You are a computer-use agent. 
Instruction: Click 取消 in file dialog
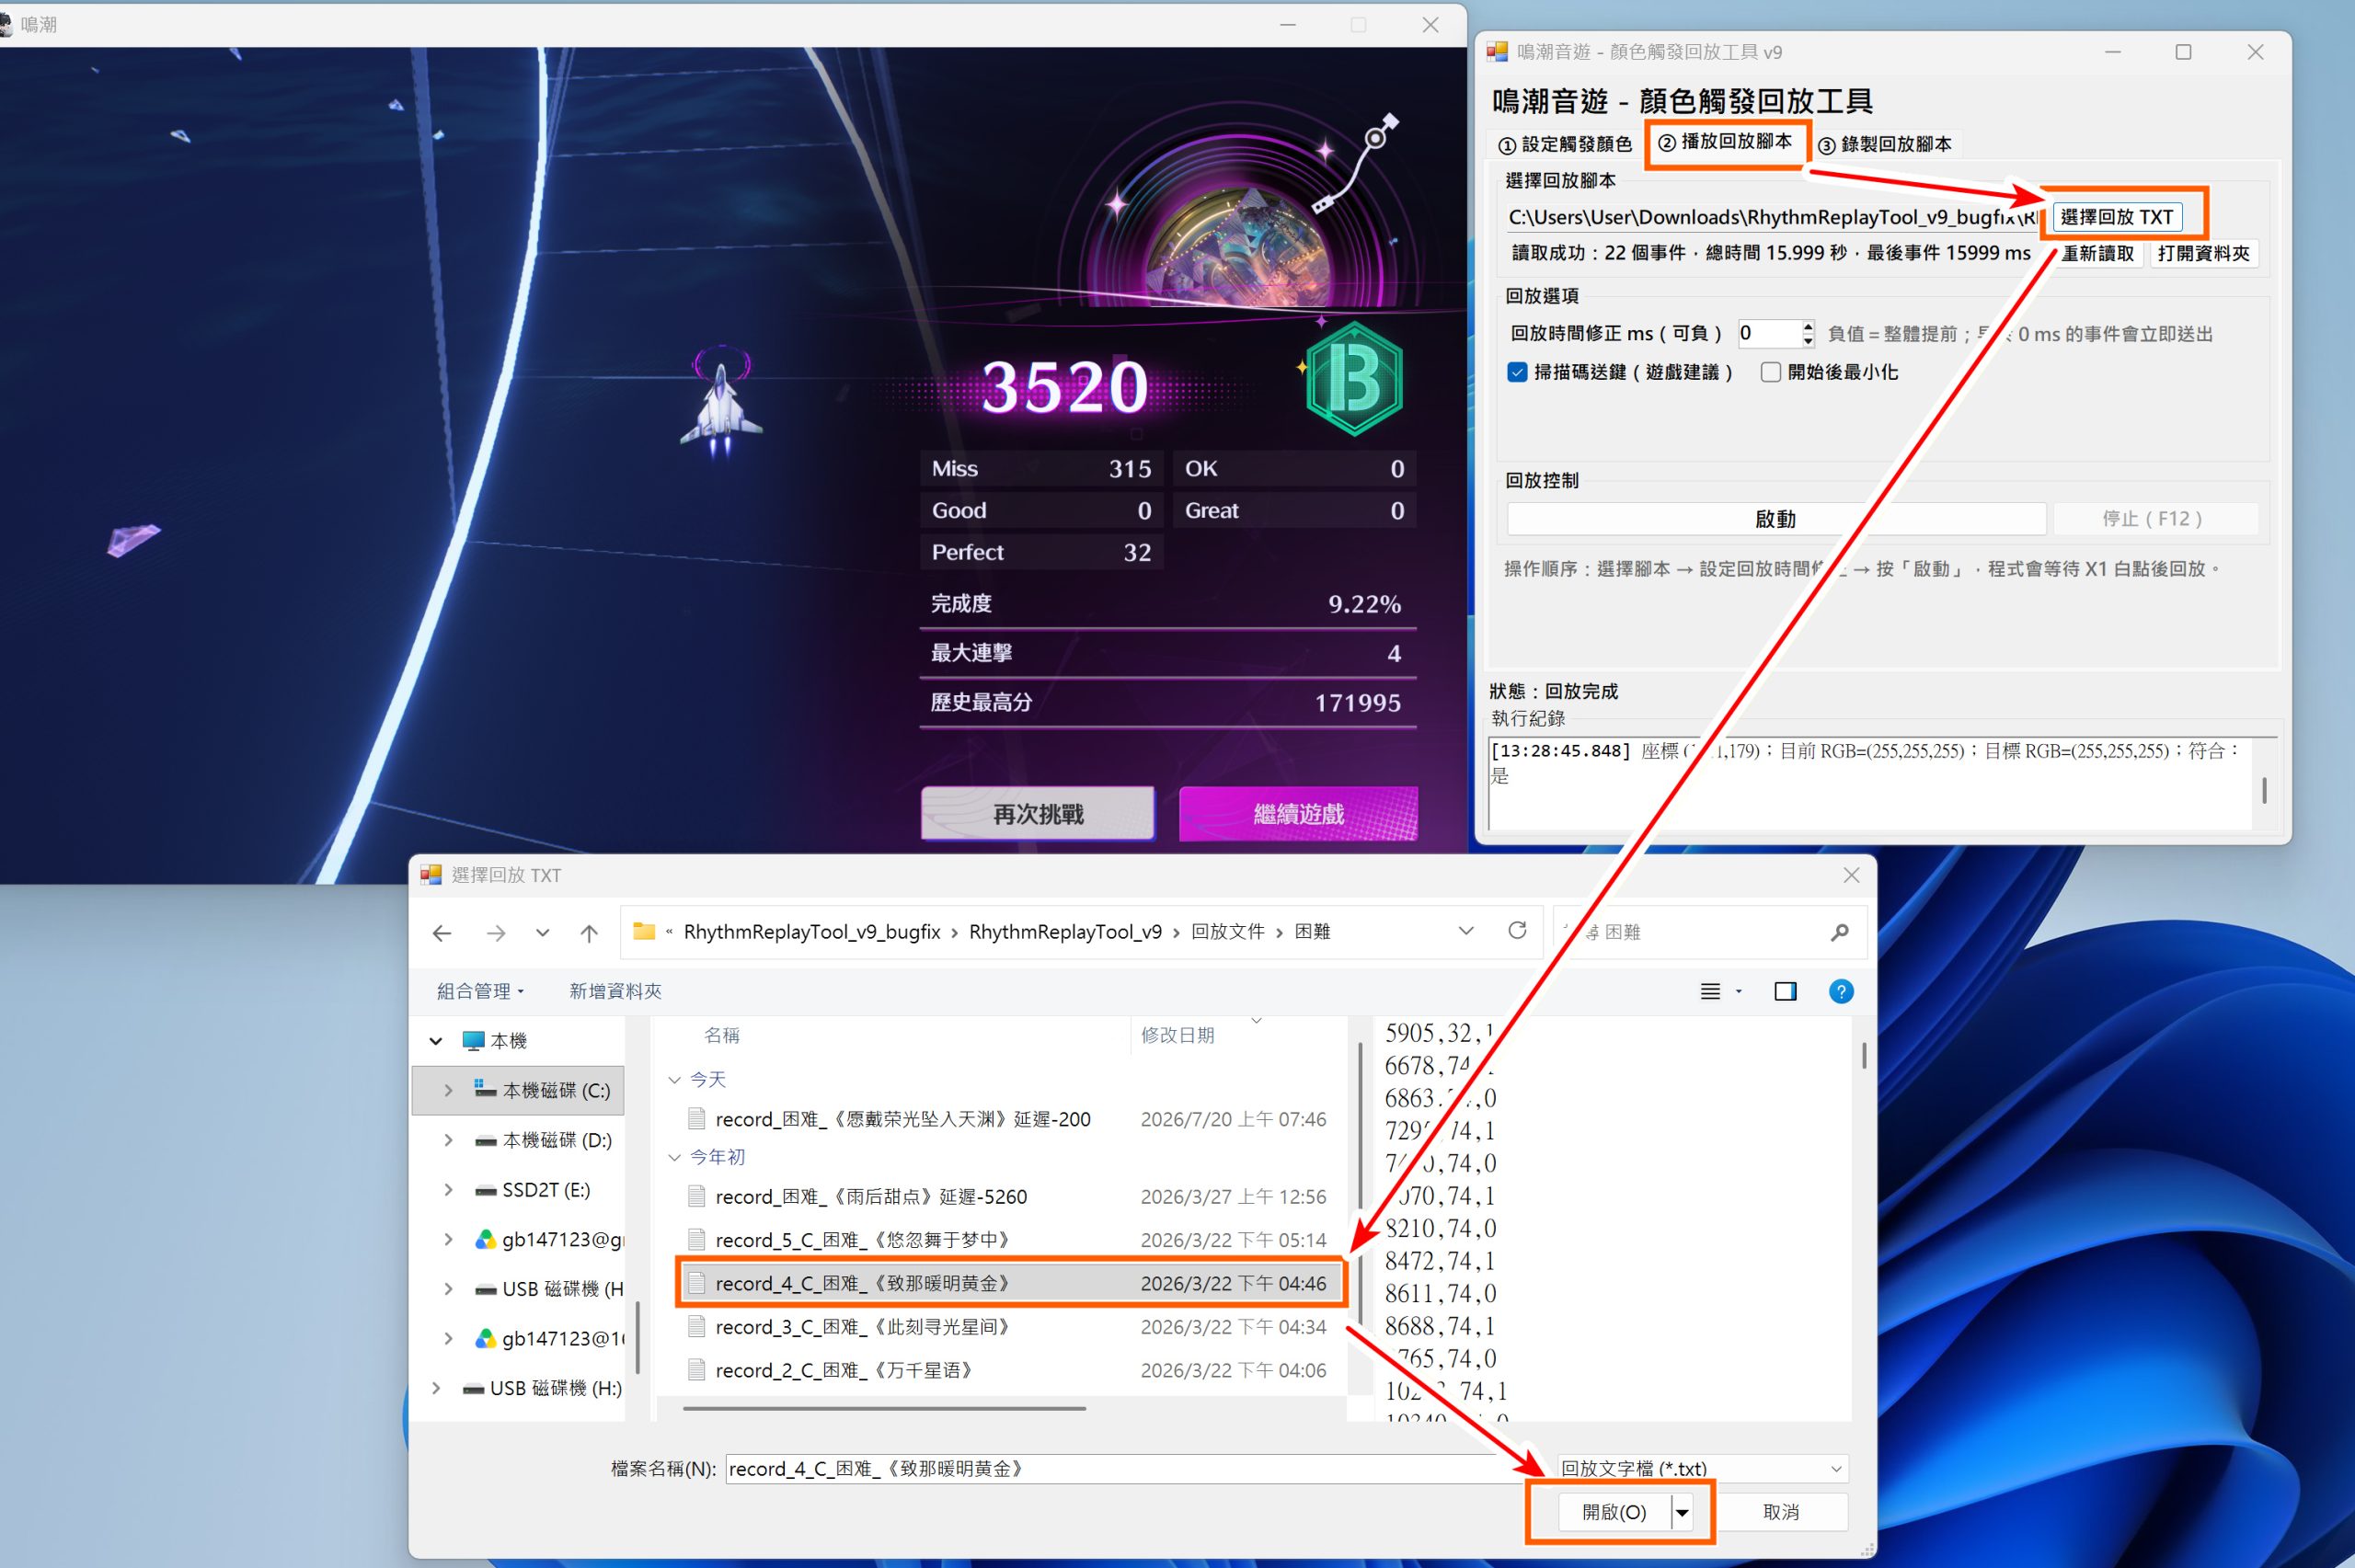coord(1780,1512)
